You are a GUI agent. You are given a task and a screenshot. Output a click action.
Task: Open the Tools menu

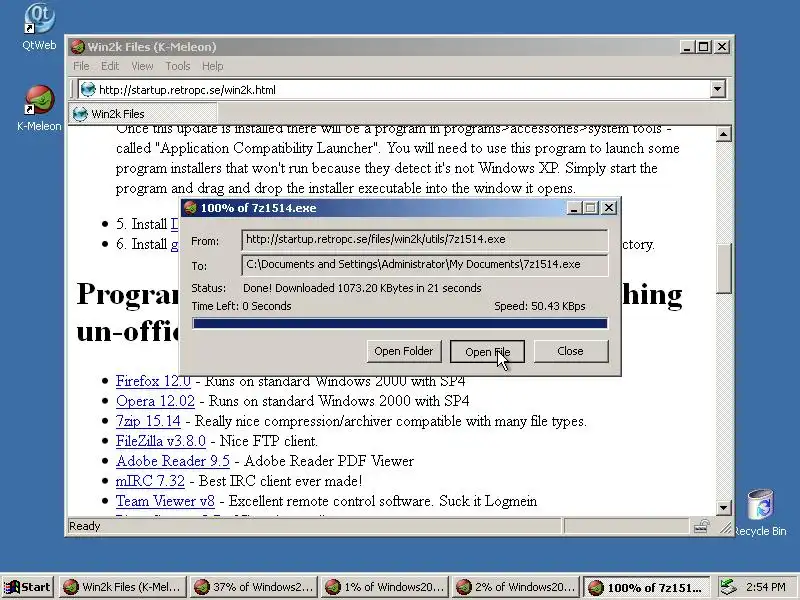178,66
